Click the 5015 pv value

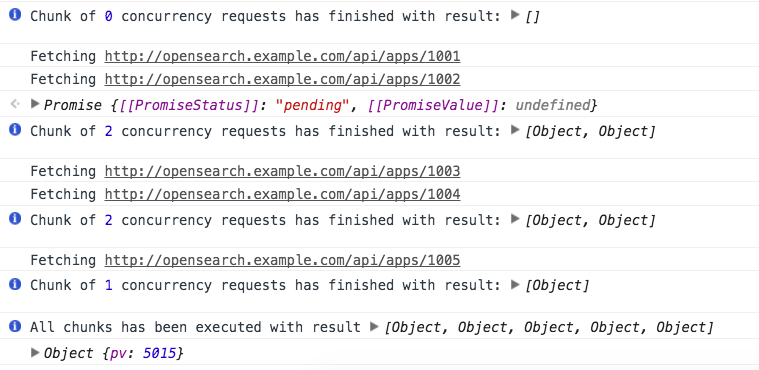point(159,354)
